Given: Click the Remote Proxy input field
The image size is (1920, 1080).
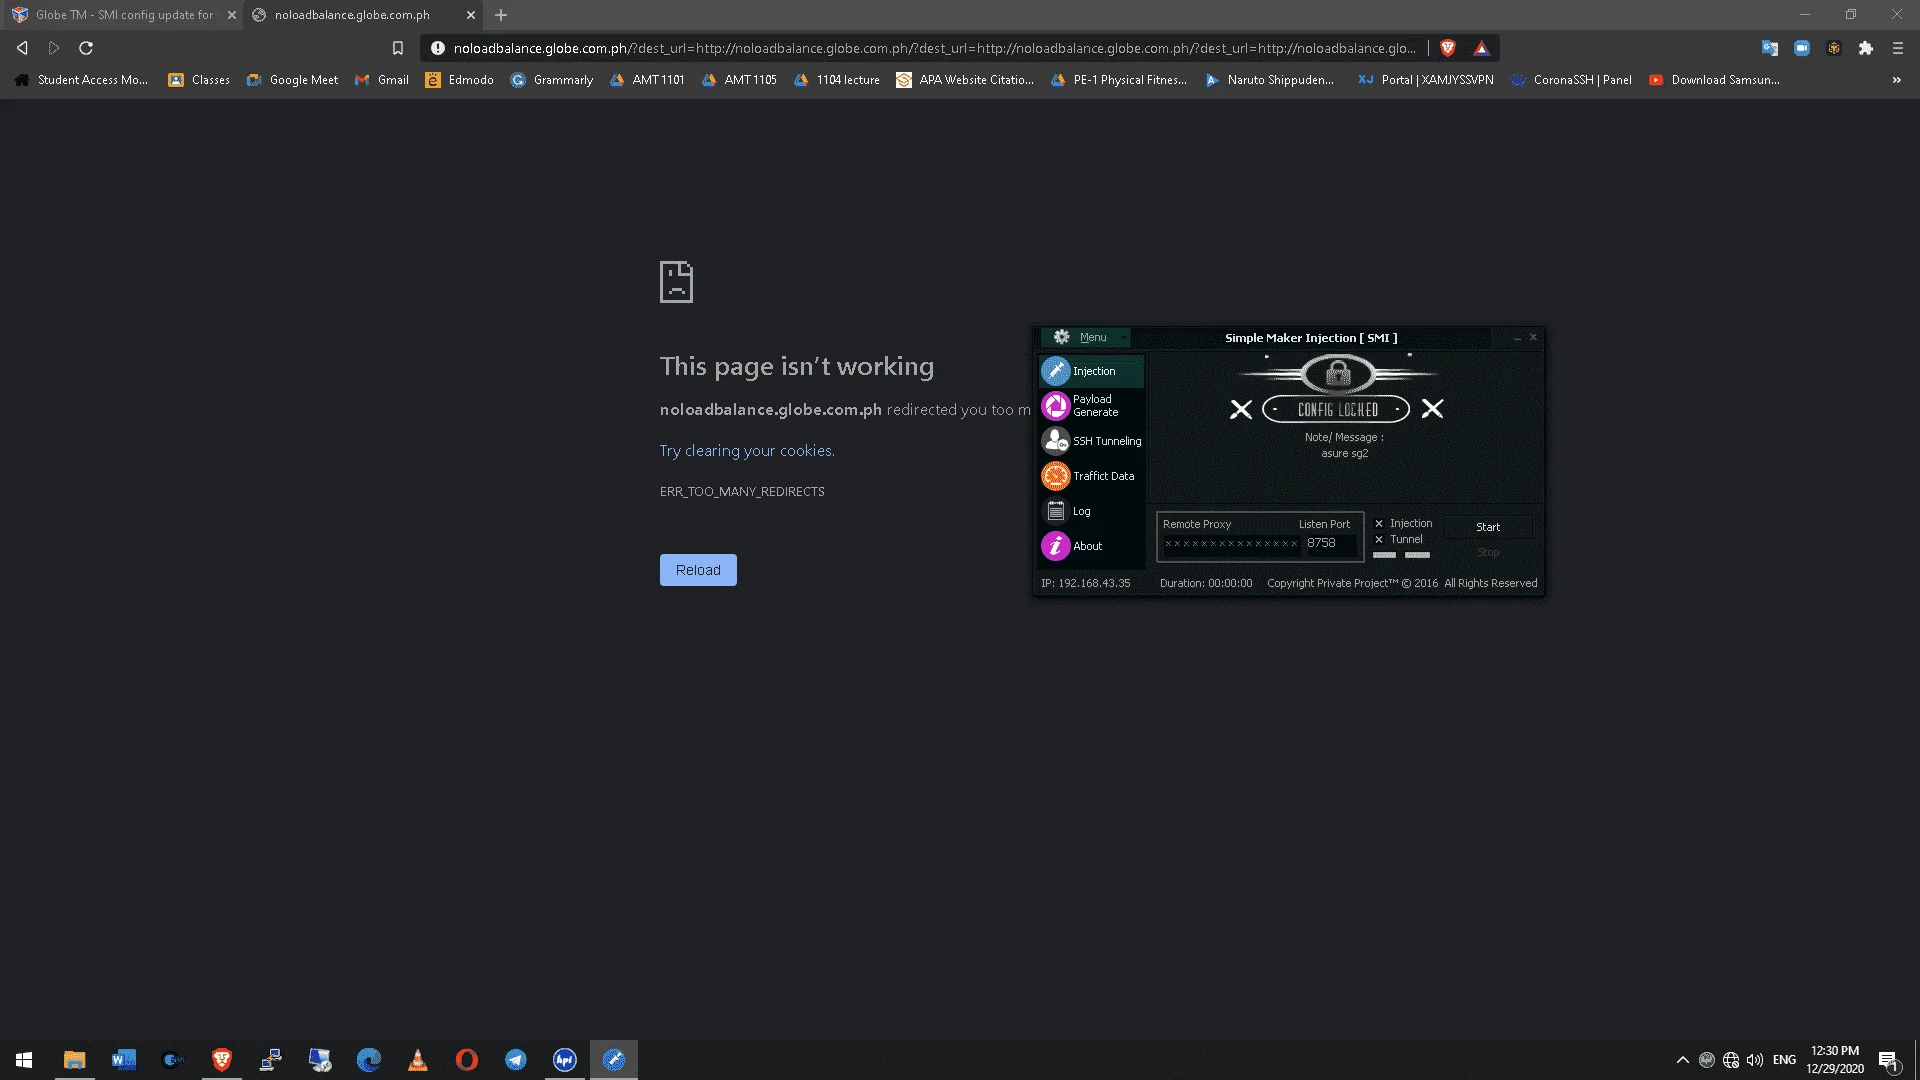Looking at the screenshot, I should click(x=1231, y=544).
